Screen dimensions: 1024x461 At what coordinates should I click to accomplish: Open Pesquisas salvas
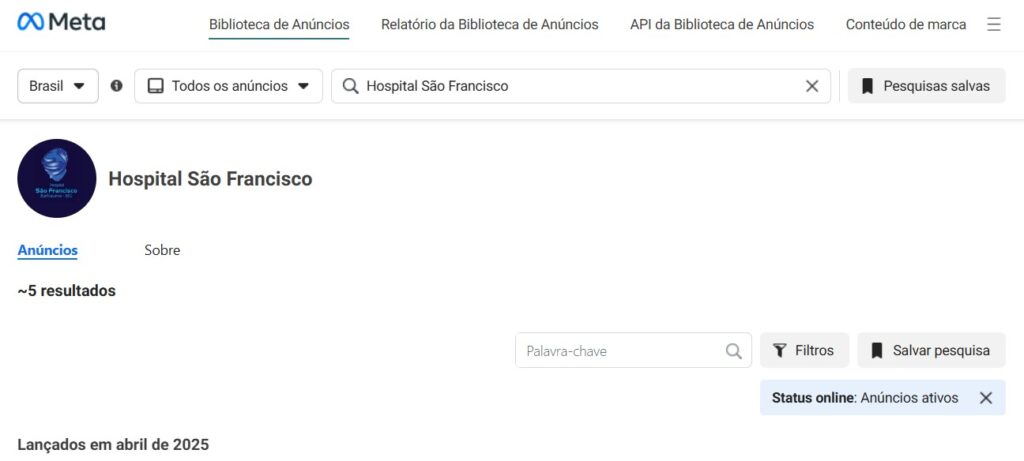click(x=927, y=86)
